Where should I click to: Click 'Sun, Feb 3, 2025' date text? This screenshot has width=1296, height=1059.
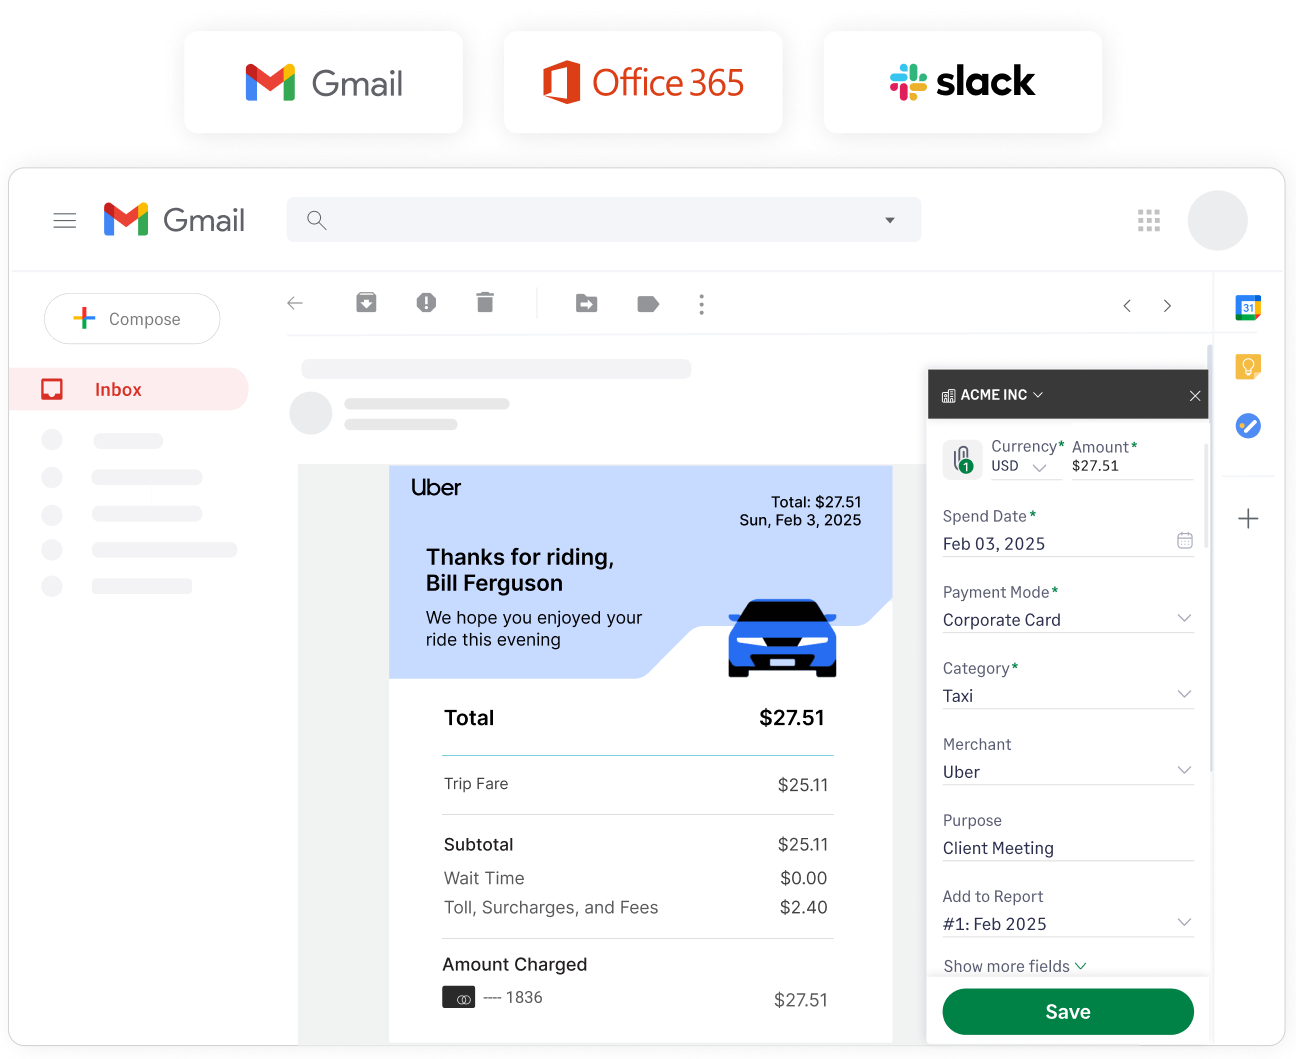[800, 520]
